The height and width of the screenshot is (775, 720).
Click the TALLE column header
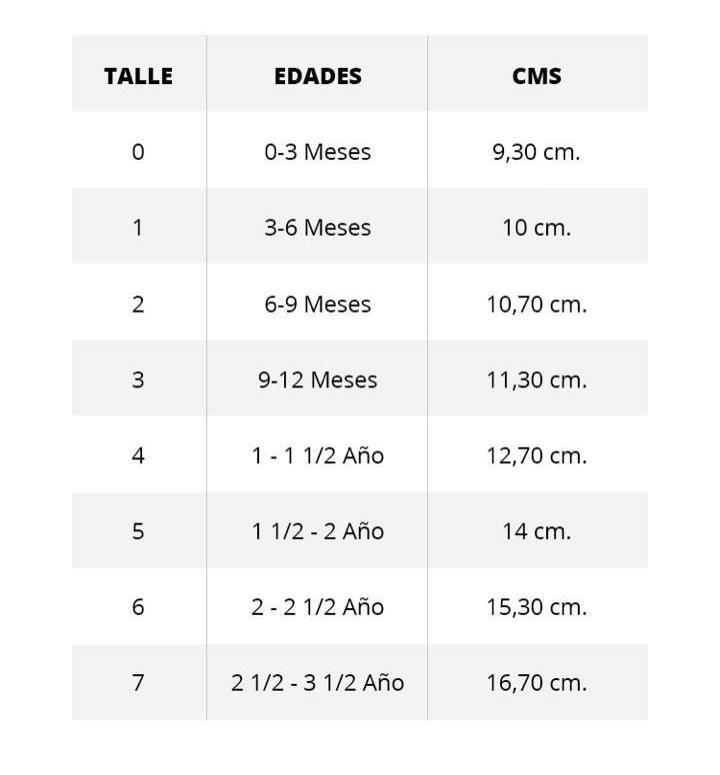click(x=138, y=76)
